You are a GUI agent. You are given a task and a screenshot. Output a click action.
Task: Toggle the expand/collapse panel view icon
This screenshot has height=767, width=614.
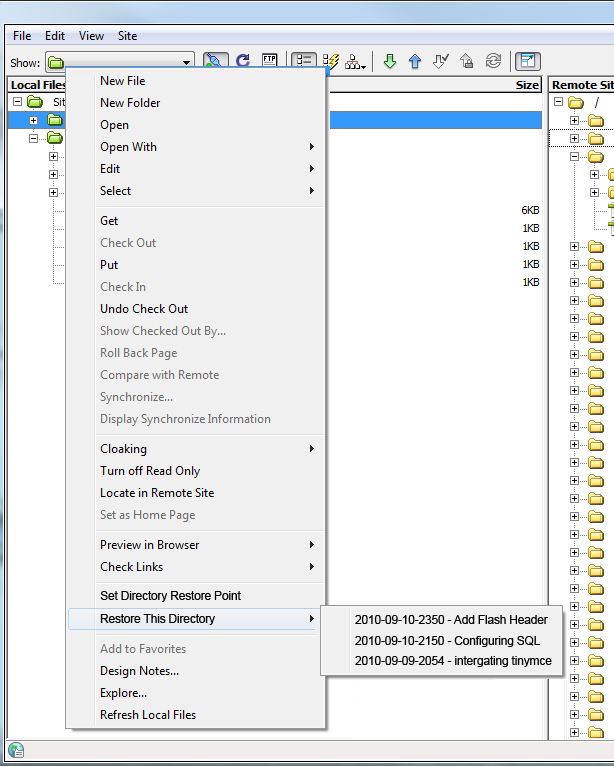coord(528,61)
